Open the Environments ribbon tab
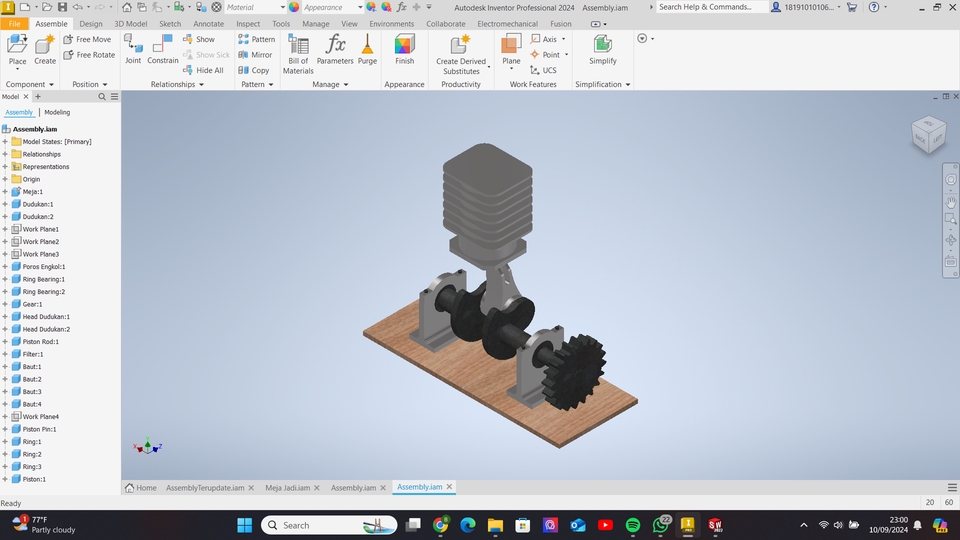 391,24
